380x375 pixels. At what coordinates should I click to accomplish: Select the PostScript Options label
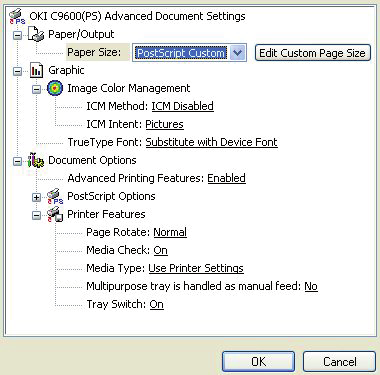tap(111, 196)
